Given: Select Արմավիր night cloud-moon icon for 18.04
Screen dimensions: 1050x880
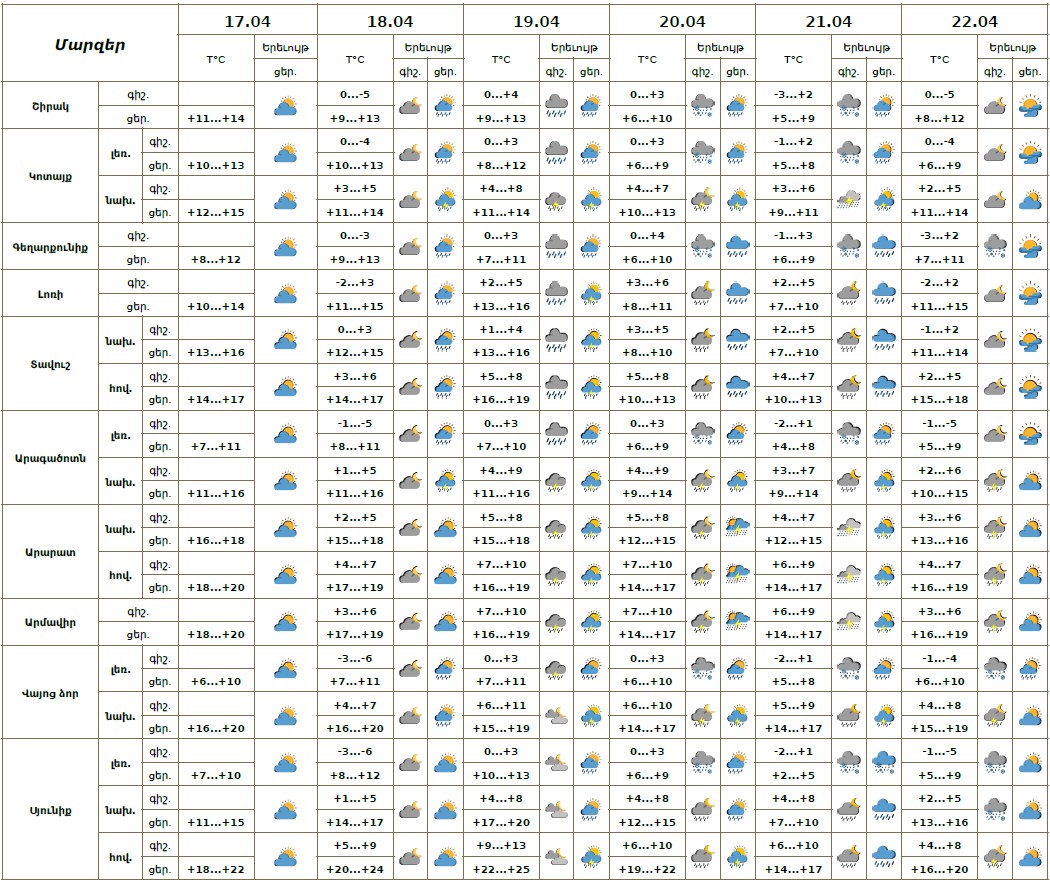Looking at the screenshot, I should (410, 622).
